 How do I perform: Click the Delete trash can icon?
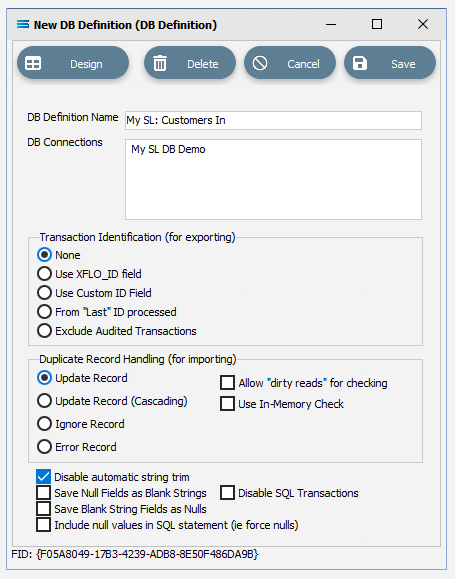click(x=160, y=63)
